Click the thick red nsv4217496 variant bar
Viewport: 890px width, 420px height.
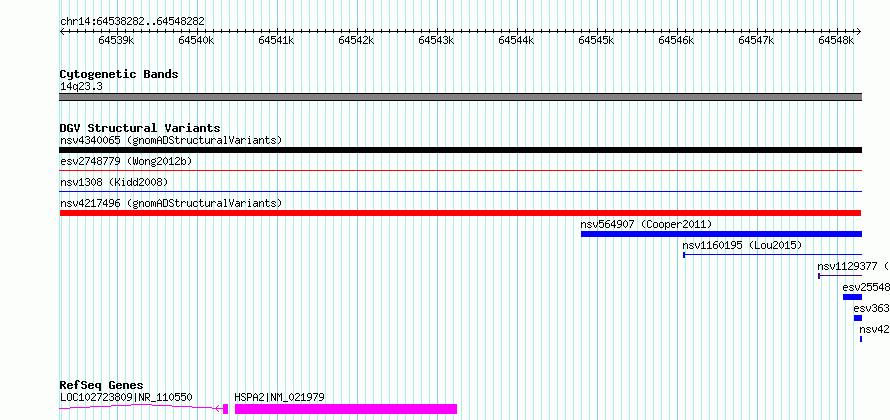pyautogui.click(x=461, y=213)
